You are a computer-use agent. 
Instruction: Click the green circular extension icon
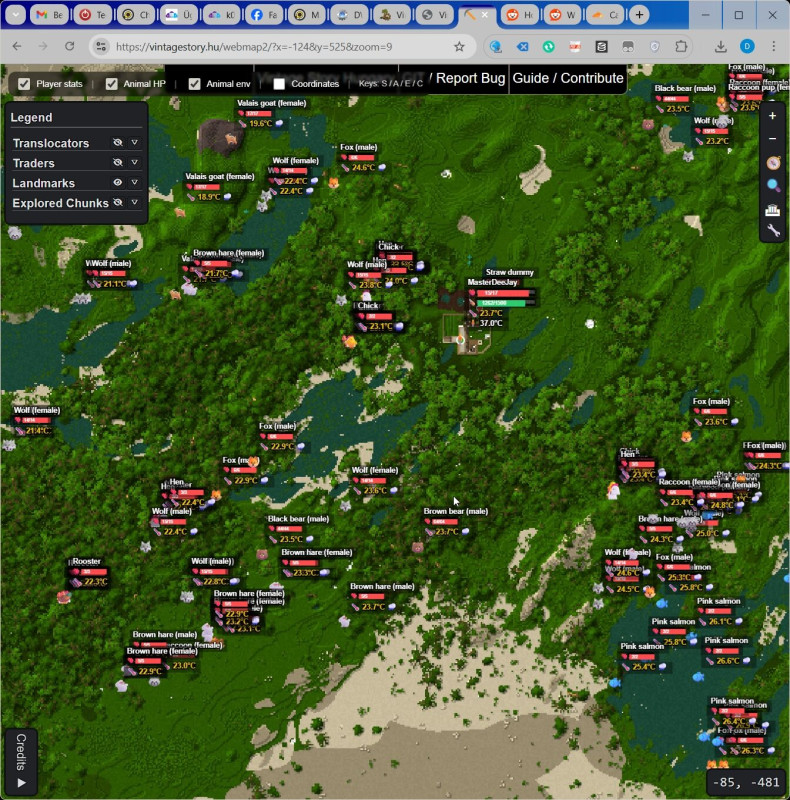549,47
